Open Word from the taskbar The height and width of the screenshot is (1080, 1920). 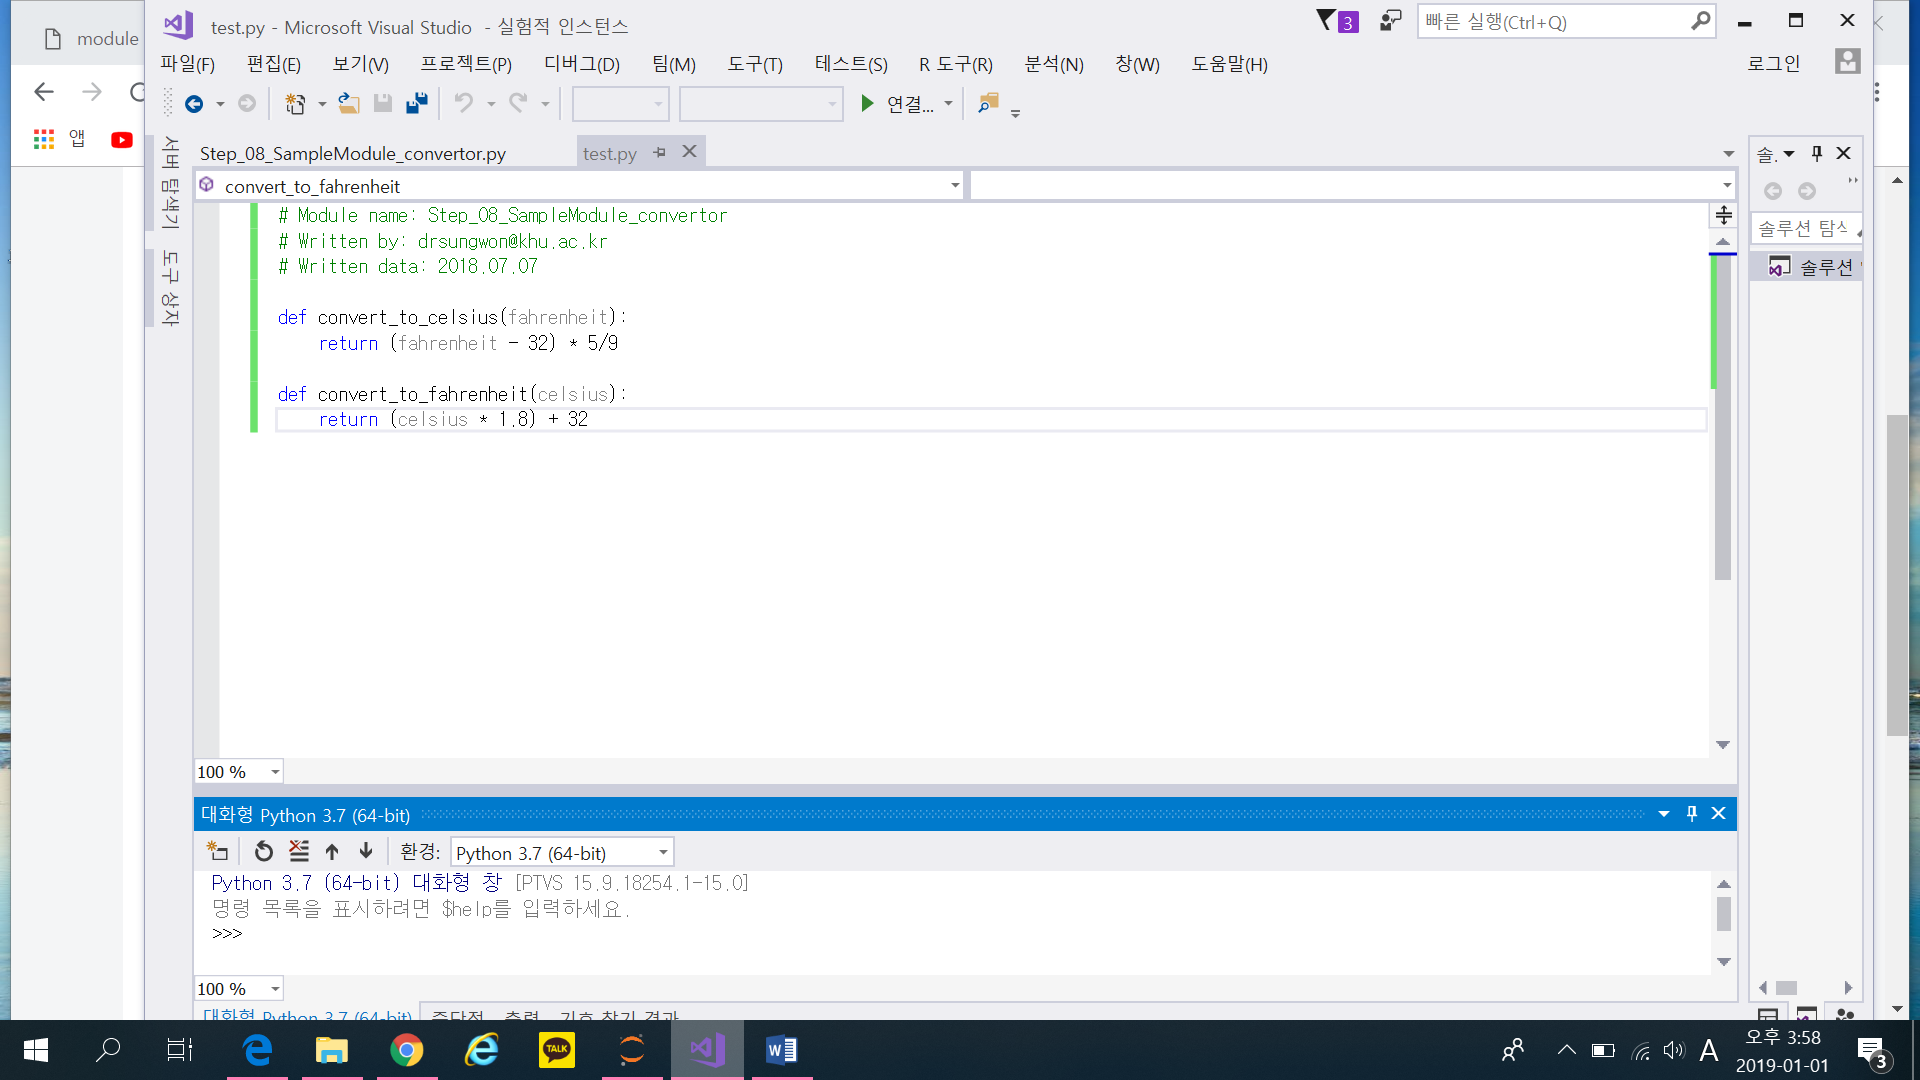tap(781, 1050)
